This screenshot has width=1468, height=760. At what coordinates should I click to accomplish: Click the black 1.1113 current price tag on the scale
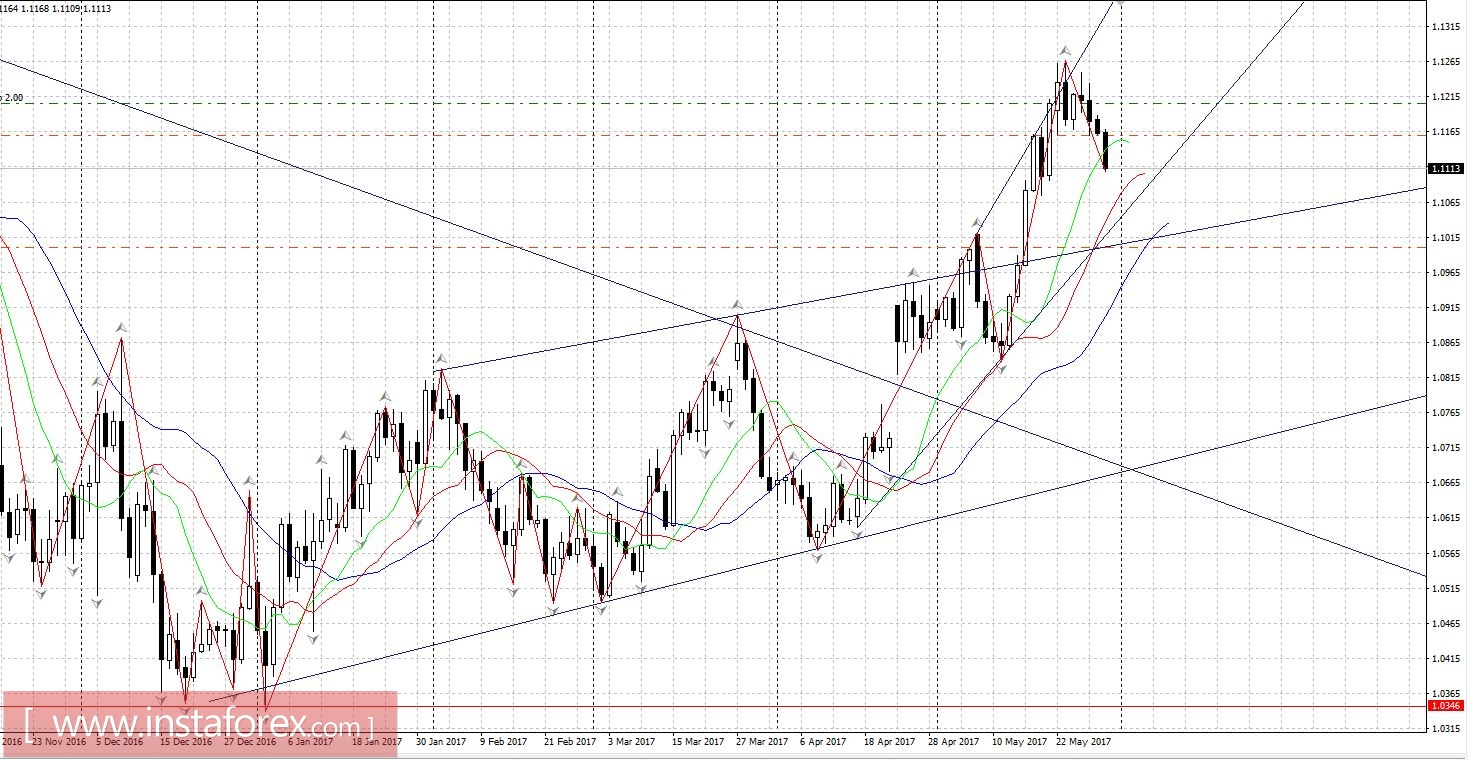tap(1444, 168)
